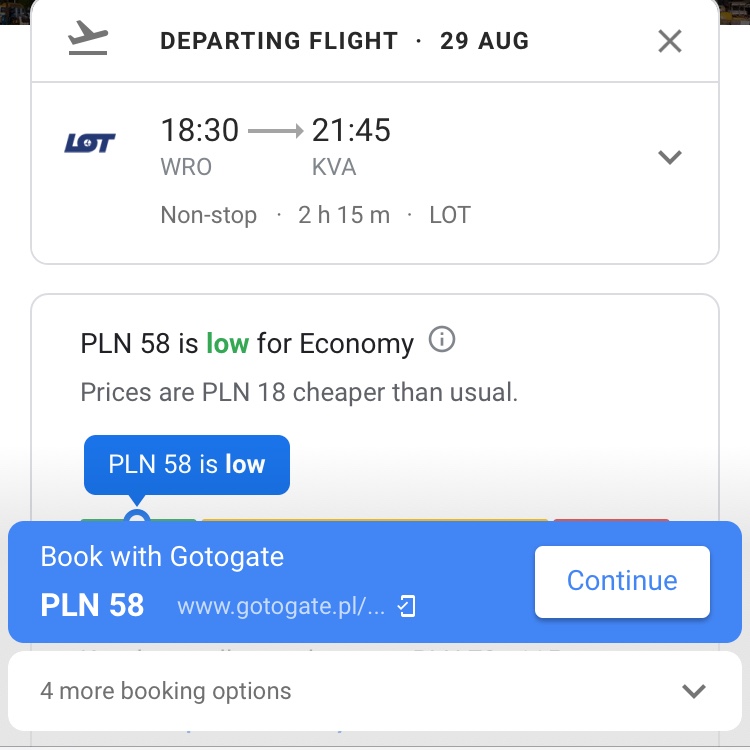Click the external link icon near gotogate.pl

click(407, 606)
